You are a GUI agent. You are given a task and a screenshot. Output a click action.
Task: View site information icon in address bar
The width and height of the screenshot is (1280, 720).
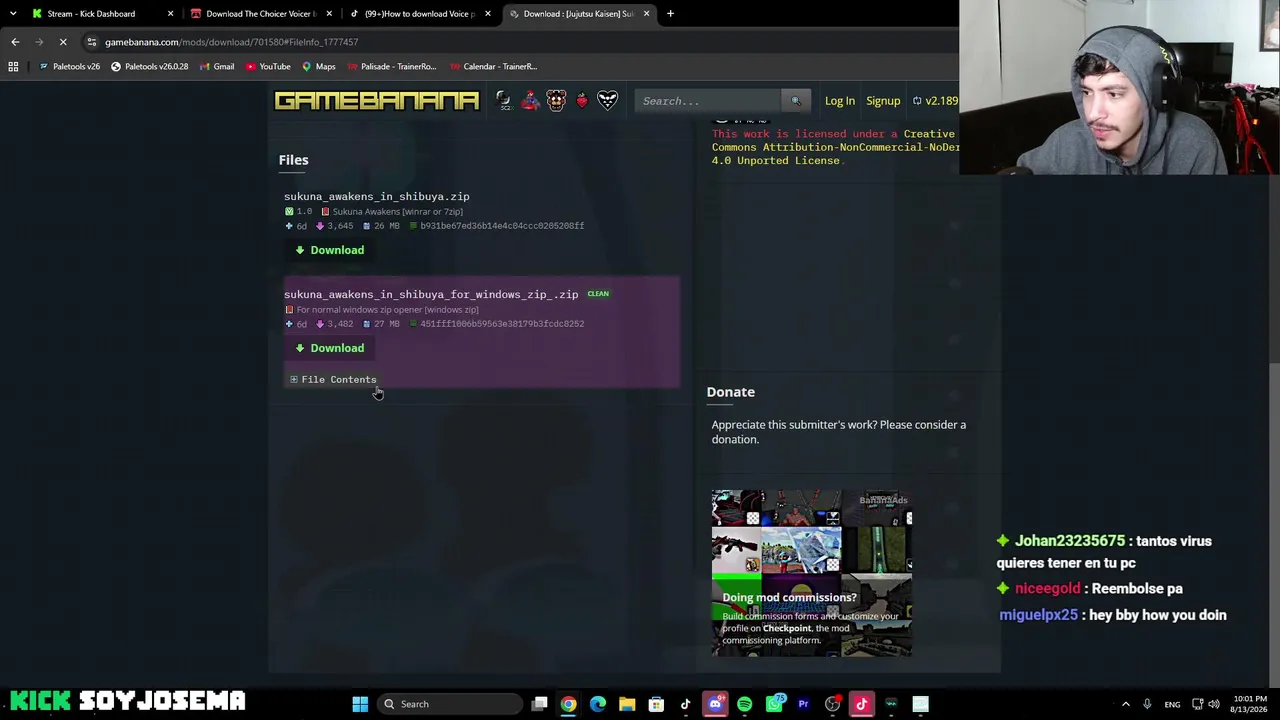pyautogui.click(x=91, y=42)
